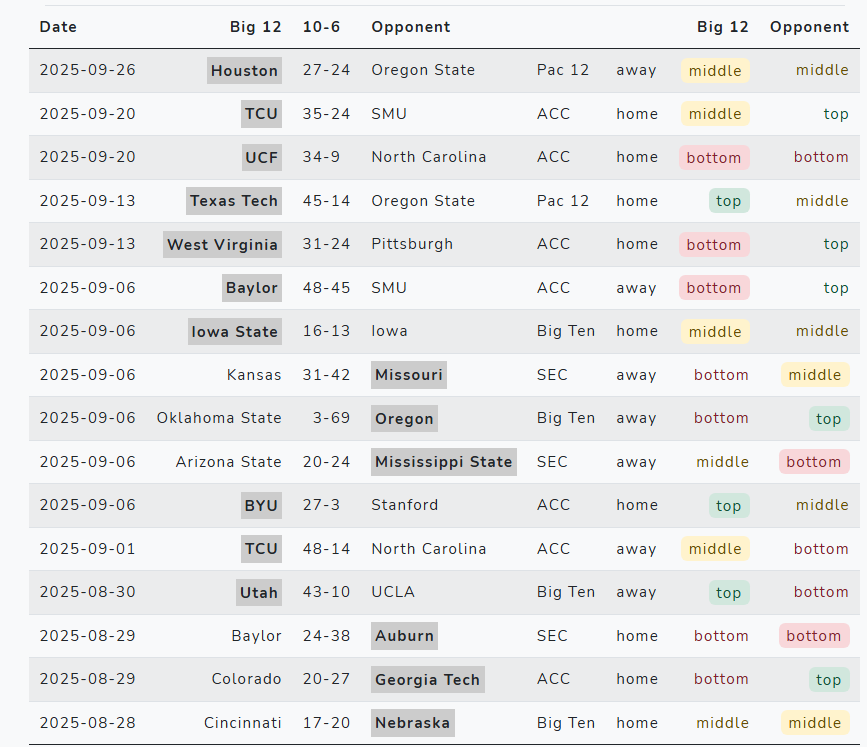Select the highlighted Missouri opponent
This screenshot has width=867, height=747.
tap(408, 375)
